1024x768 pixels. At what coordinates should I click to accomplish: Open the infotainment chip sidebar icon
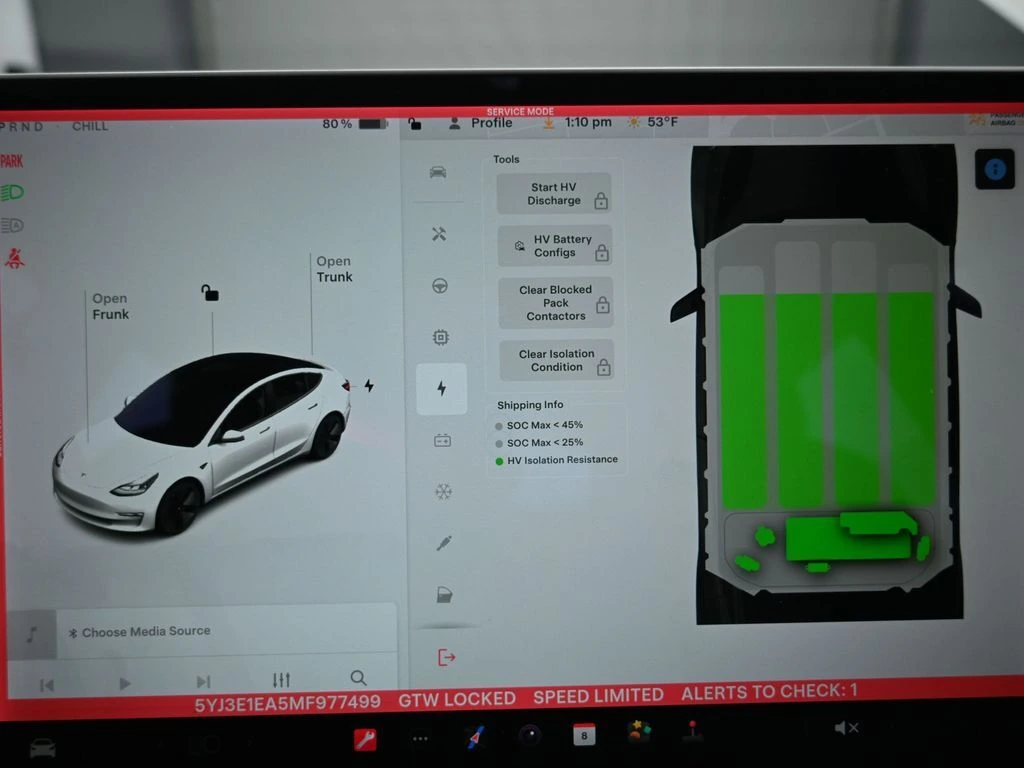tap(440, 337)
